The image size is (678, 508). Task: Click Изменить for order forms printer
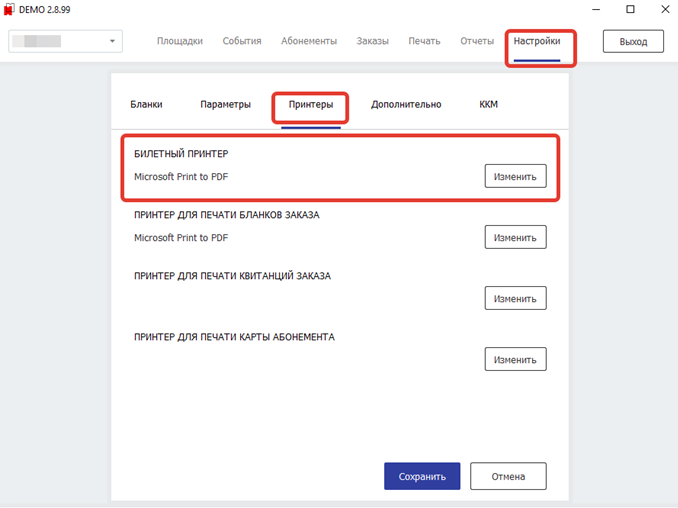pos(515,238)
